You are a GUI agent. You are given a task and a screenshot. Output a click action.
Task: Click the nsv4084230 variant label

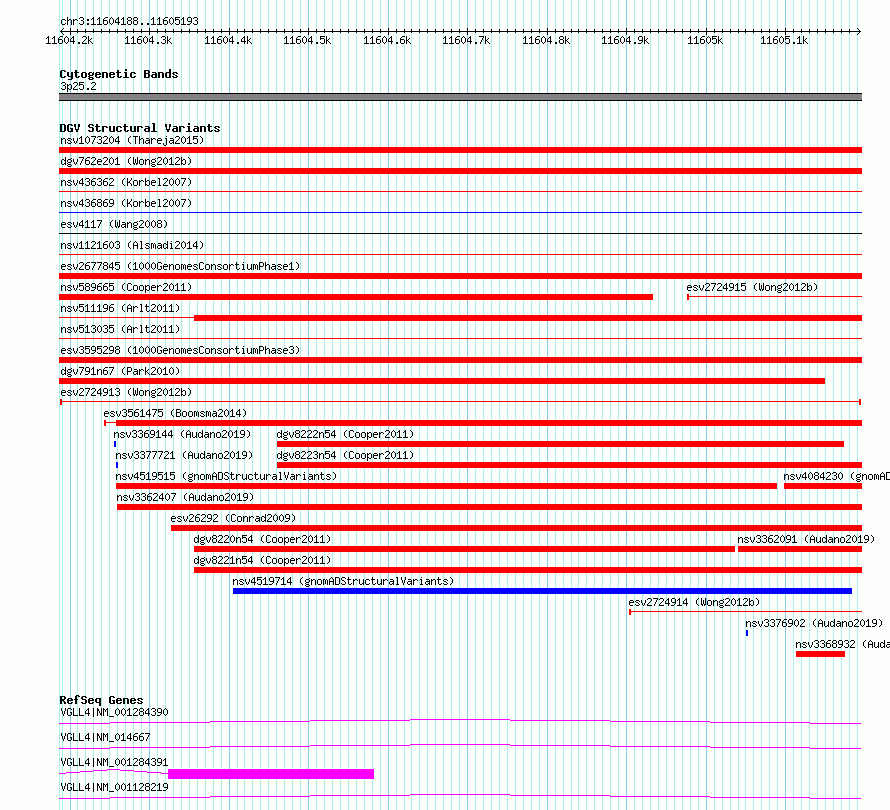pos(836,476)
